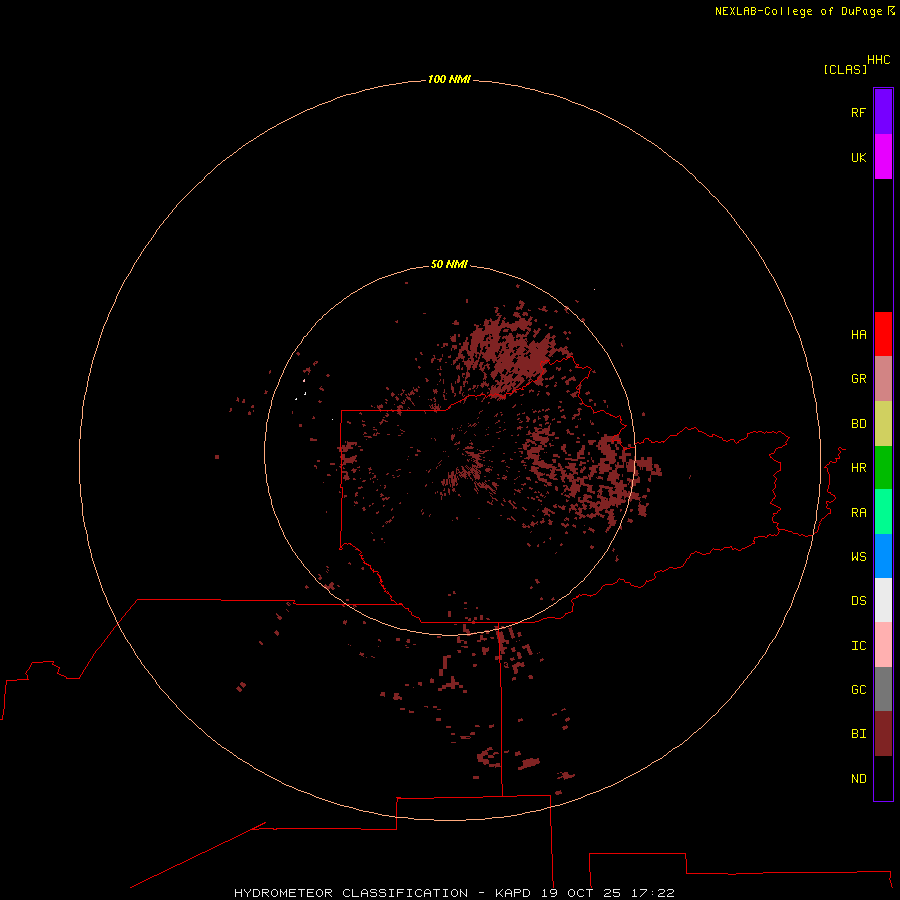Click the 'GR' legend label
This screenshot has width=900, height=900.
point(858,379)
